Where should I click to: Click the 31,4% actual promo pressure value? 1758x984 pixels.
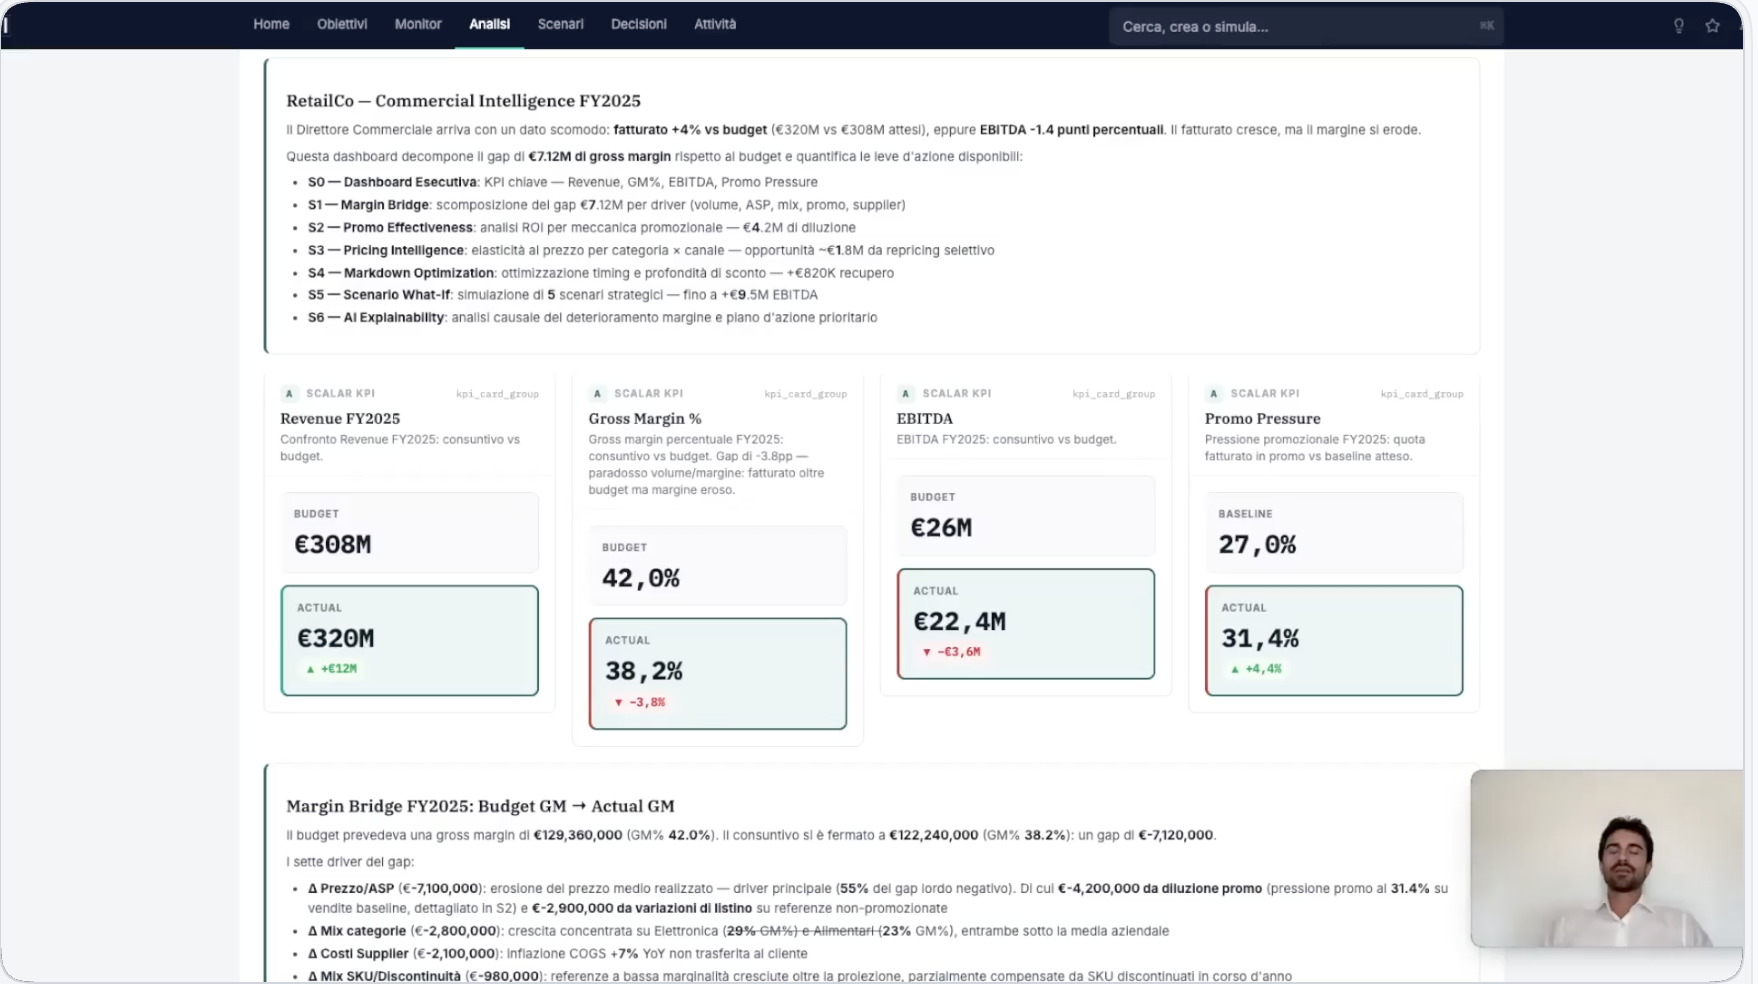pos(1260,639)
